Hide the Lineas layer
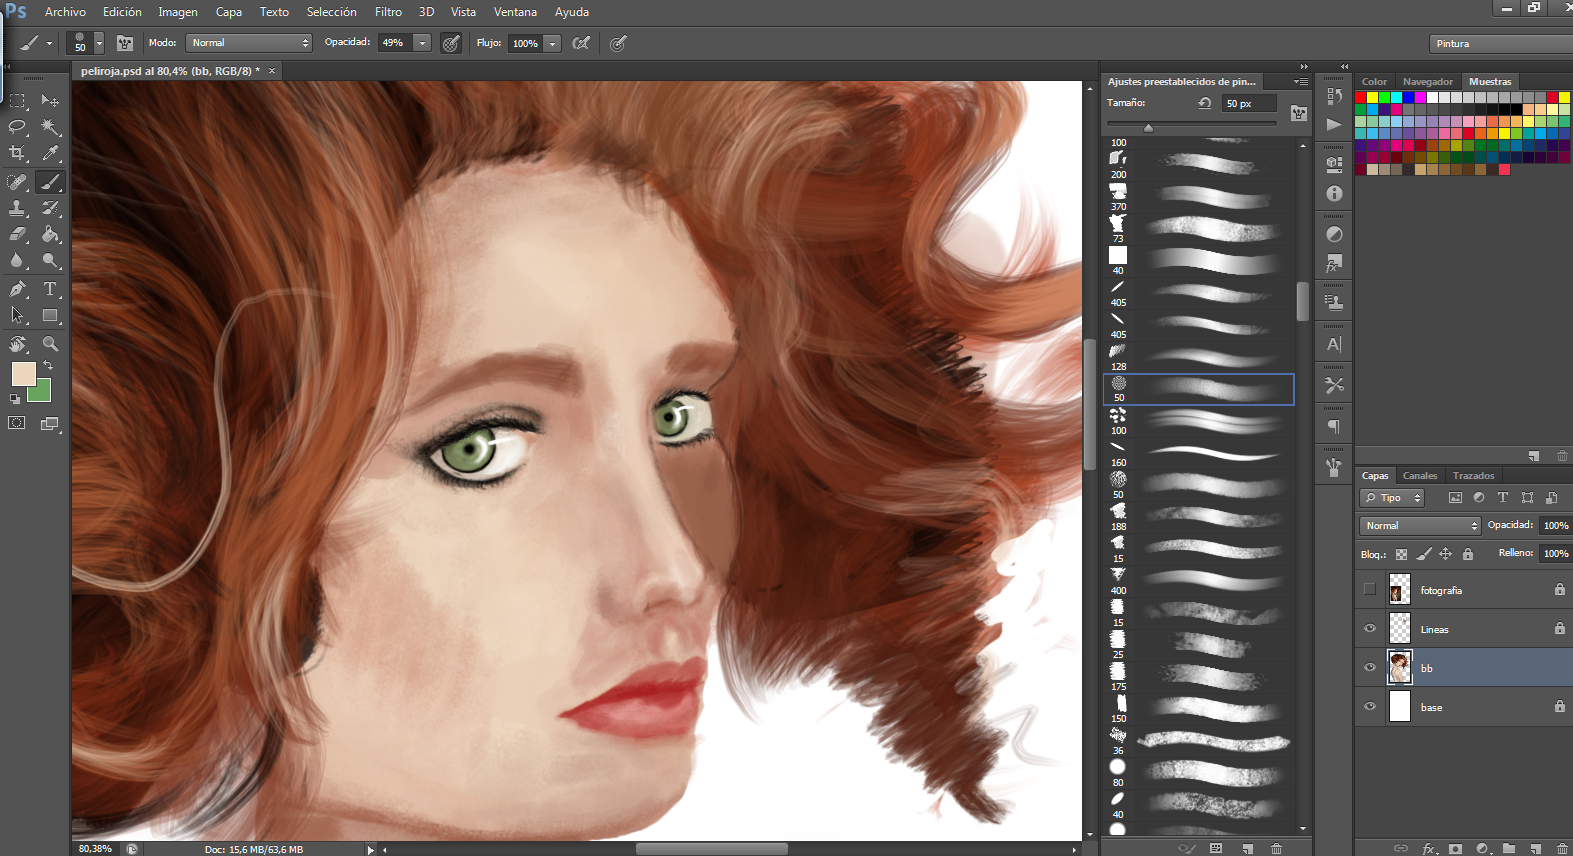 point(1370,628)
